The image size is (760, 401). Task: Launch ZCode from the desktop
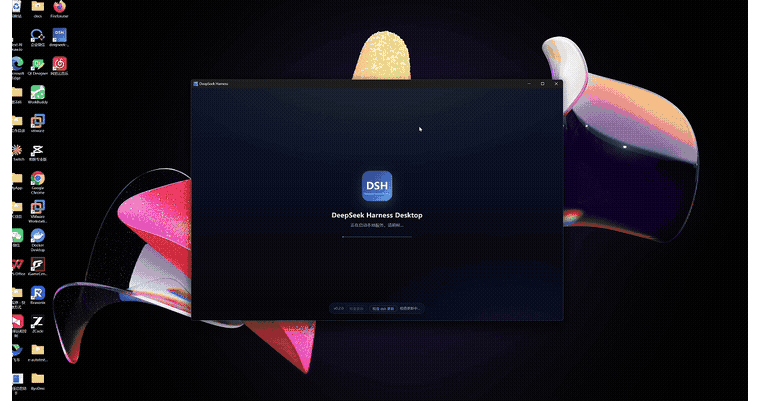coord(38,324)
